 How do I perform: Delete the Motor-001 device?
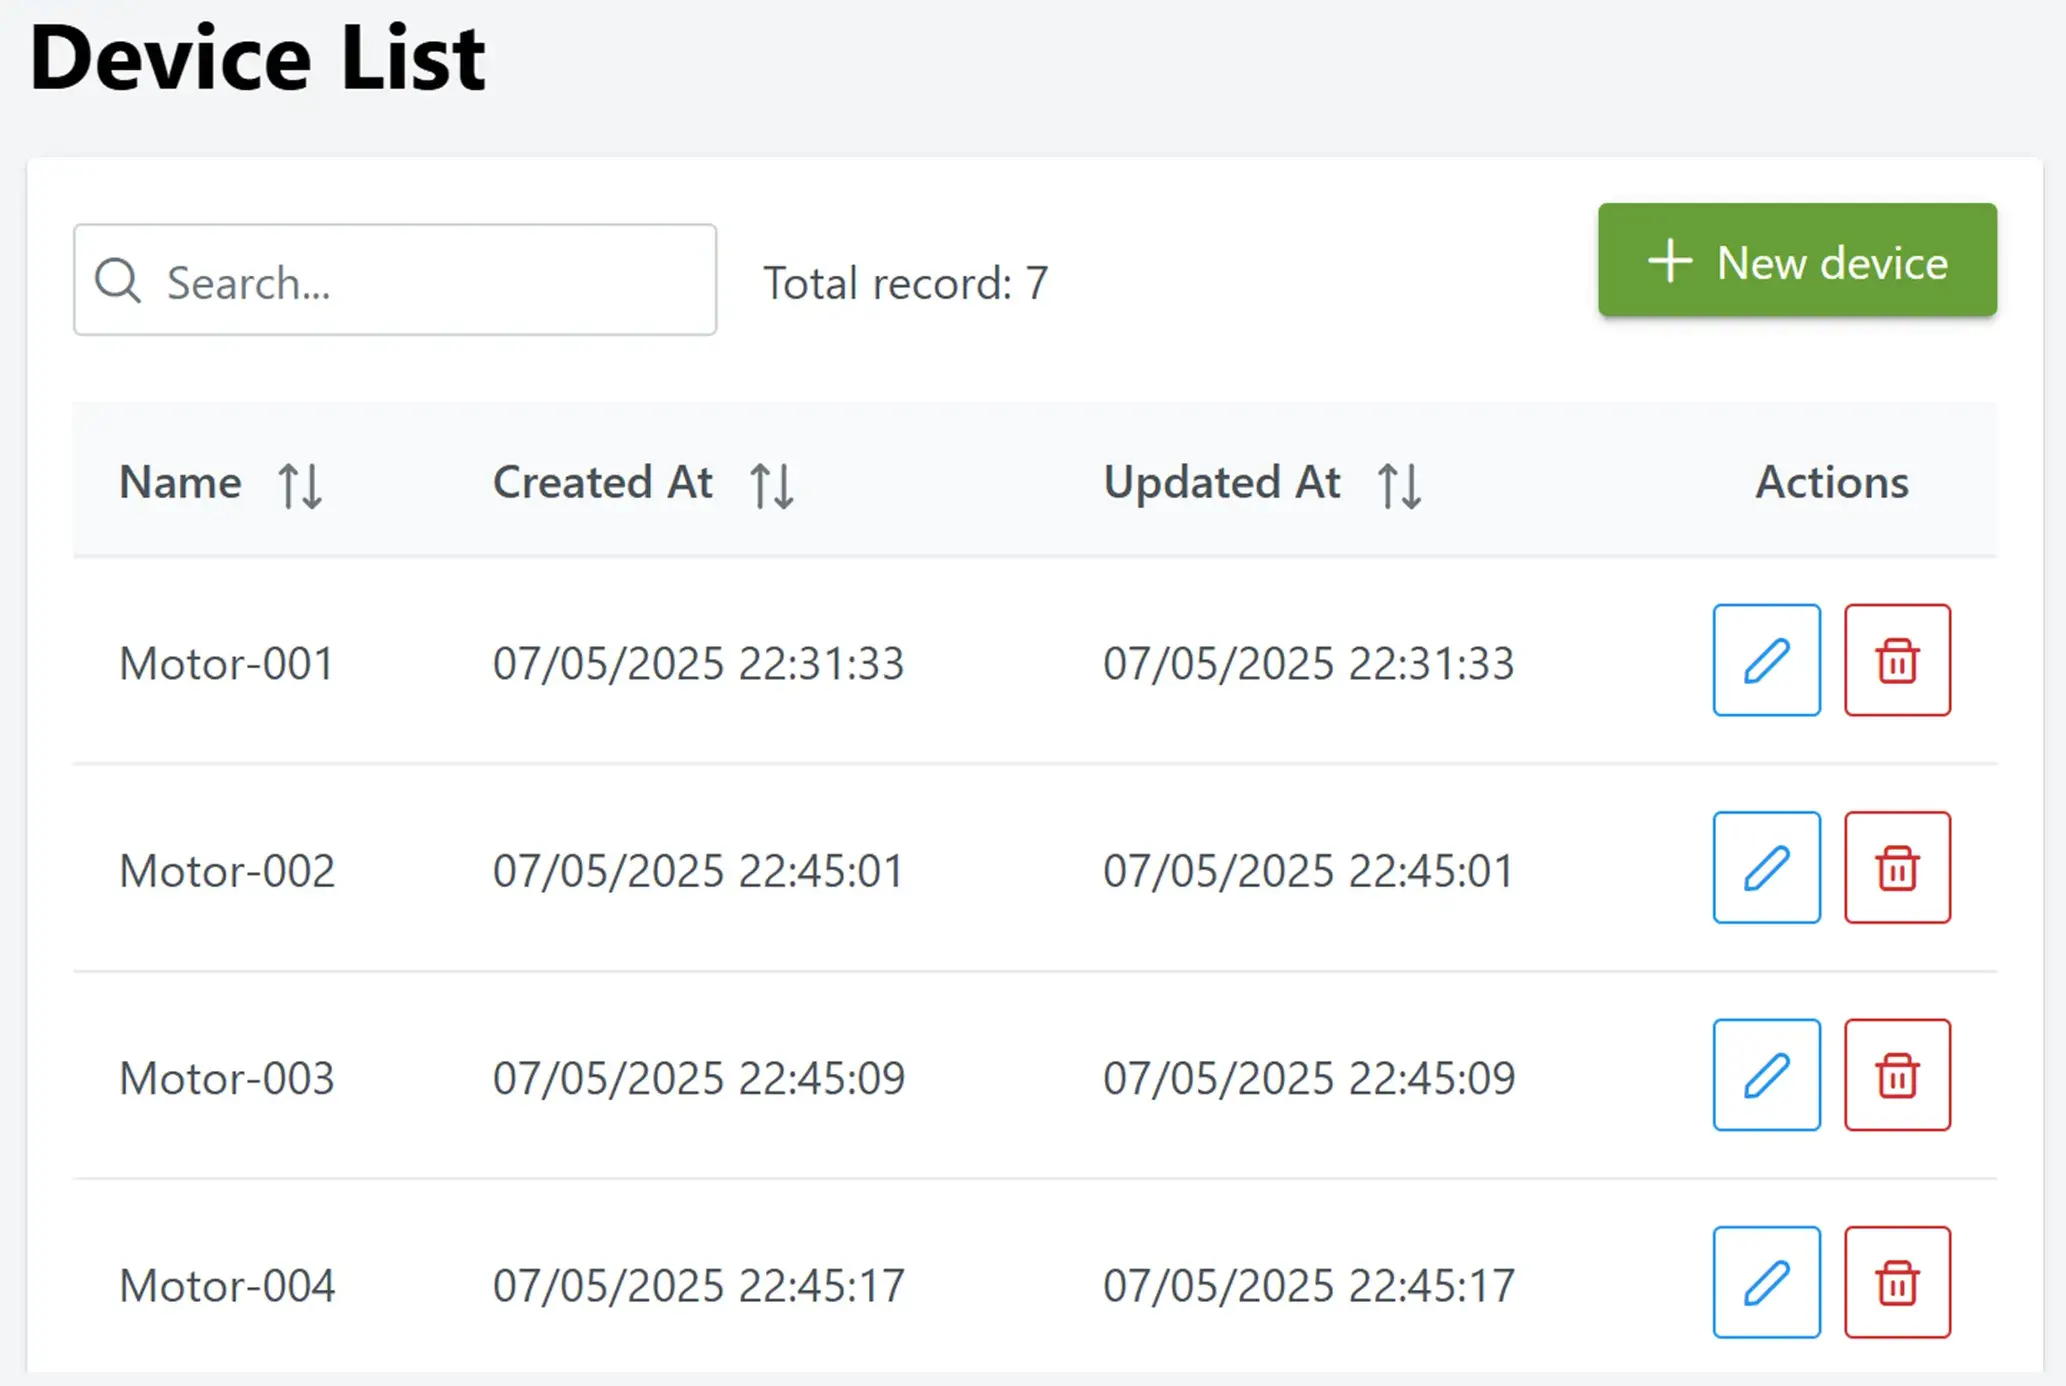pos(1896,661)
